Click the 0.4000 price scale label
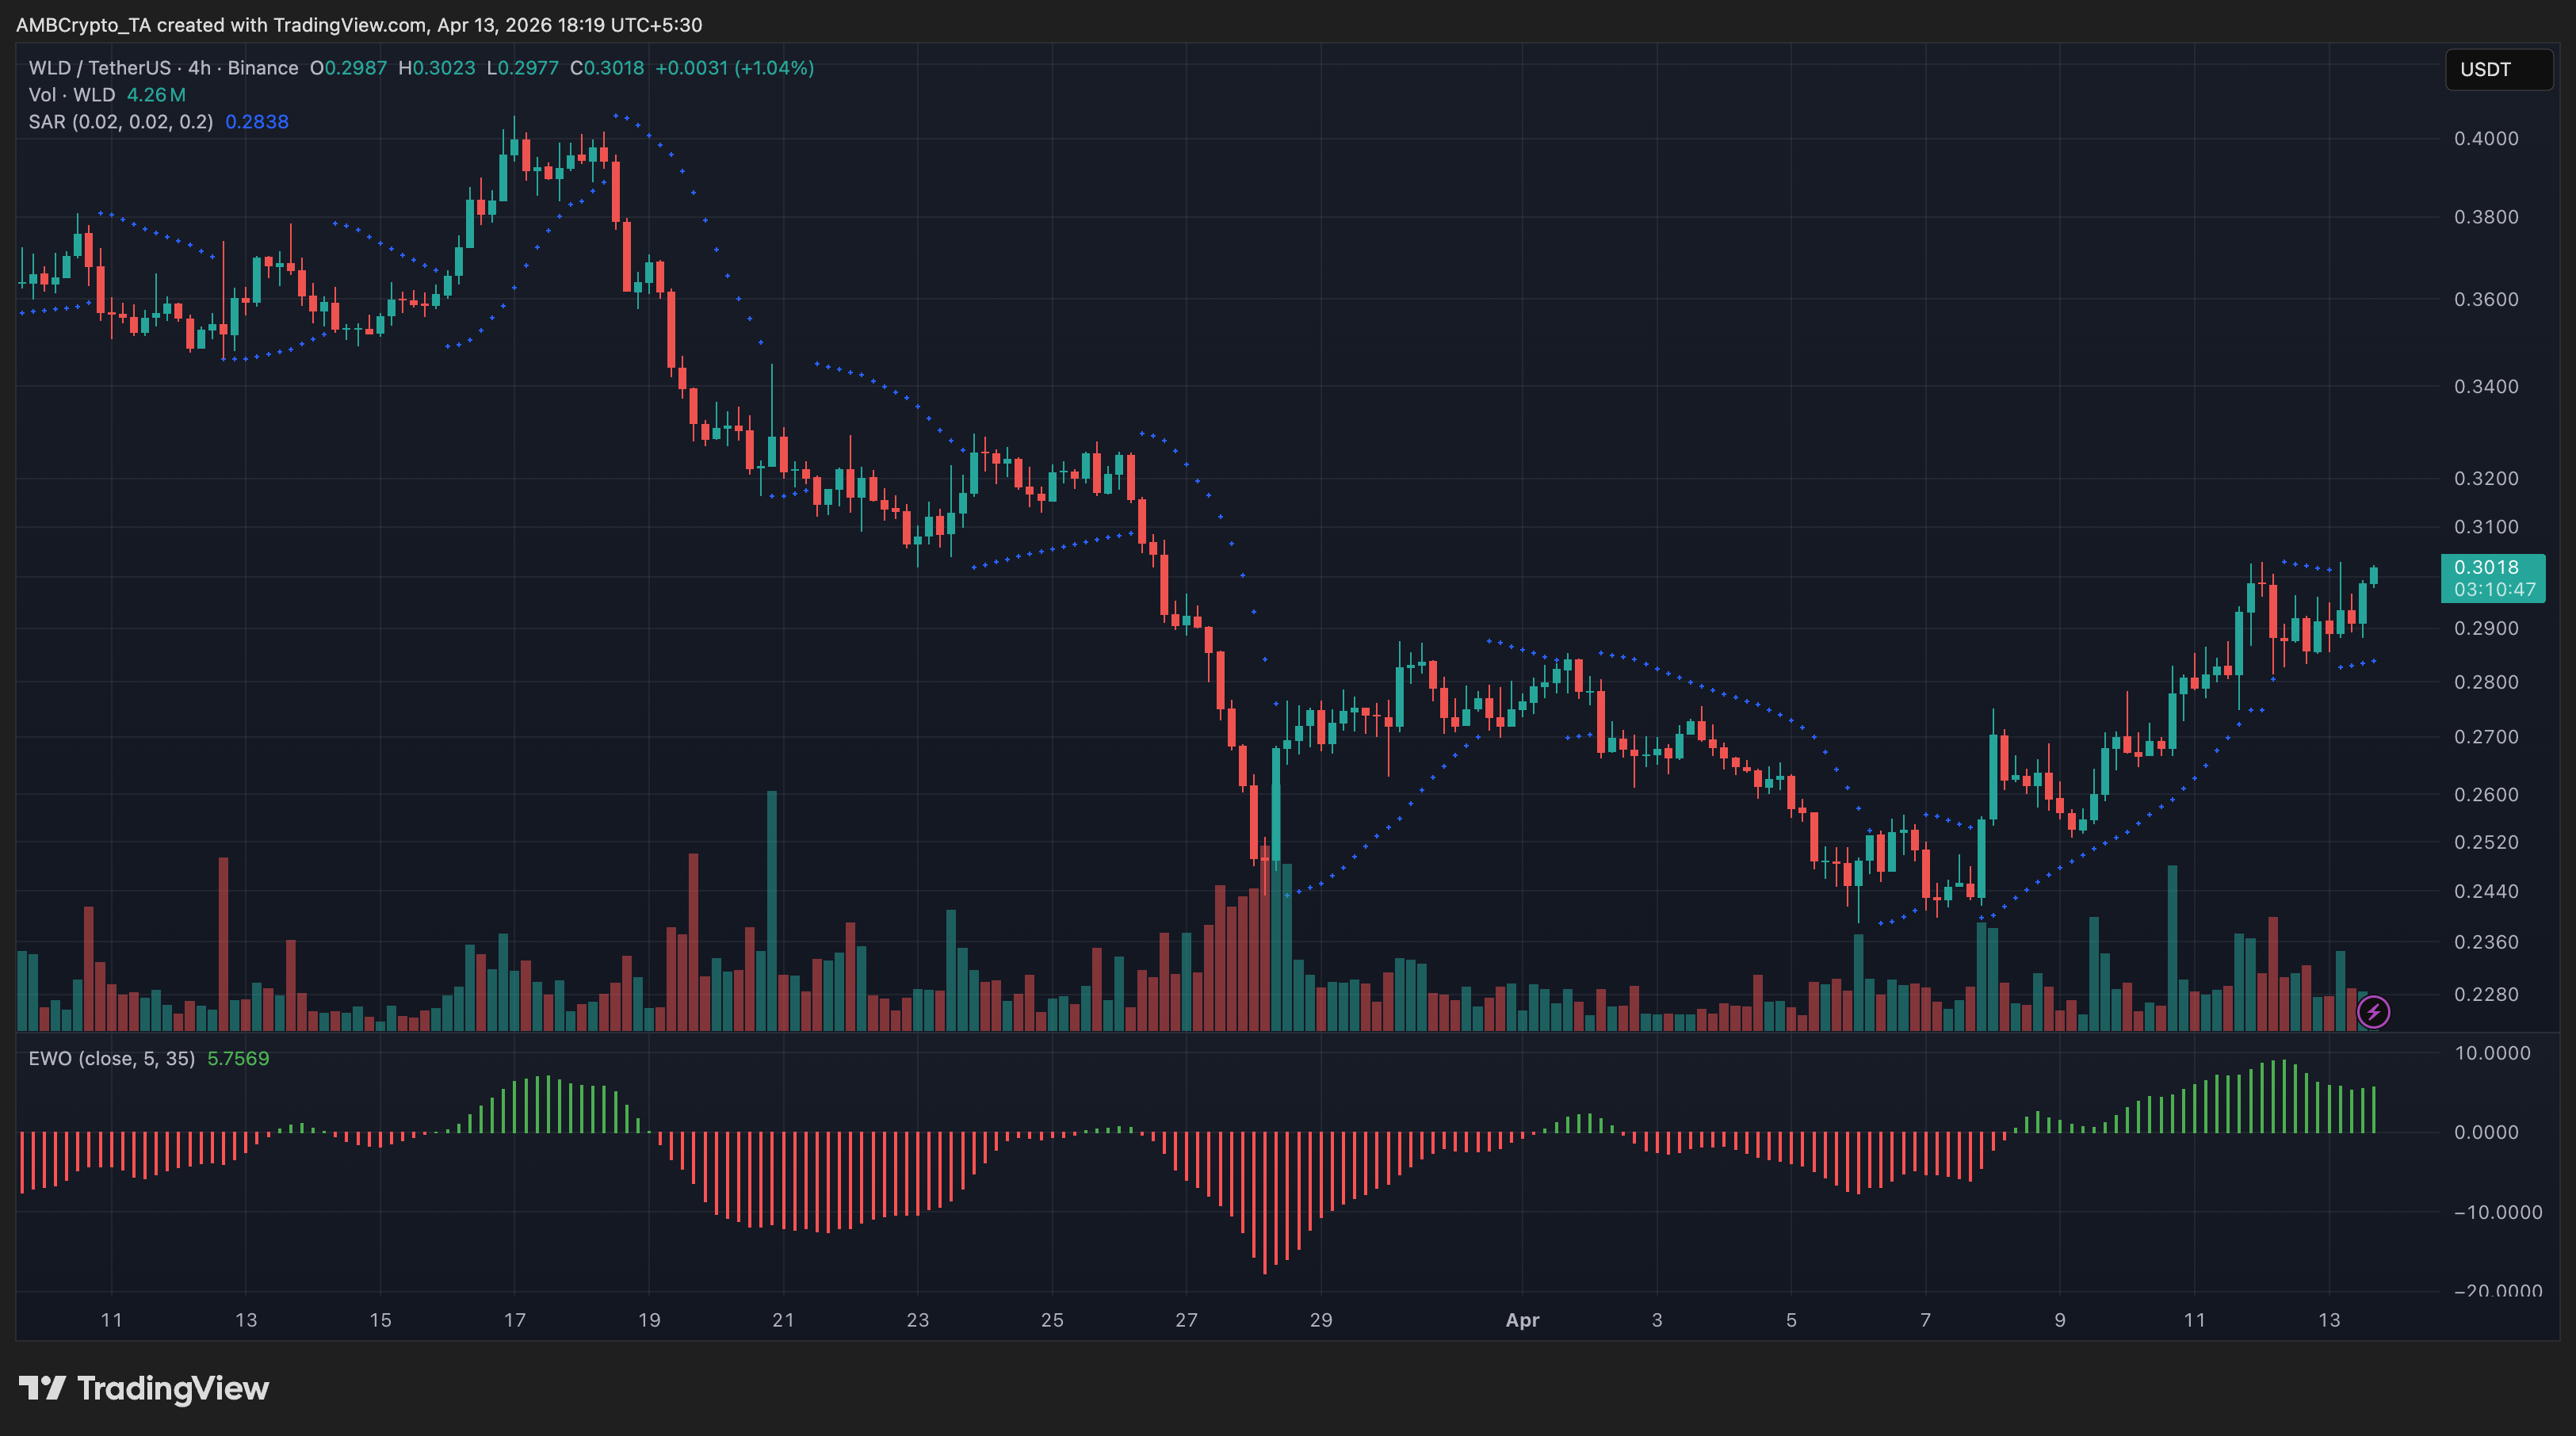 click(x=2486, y=138)
